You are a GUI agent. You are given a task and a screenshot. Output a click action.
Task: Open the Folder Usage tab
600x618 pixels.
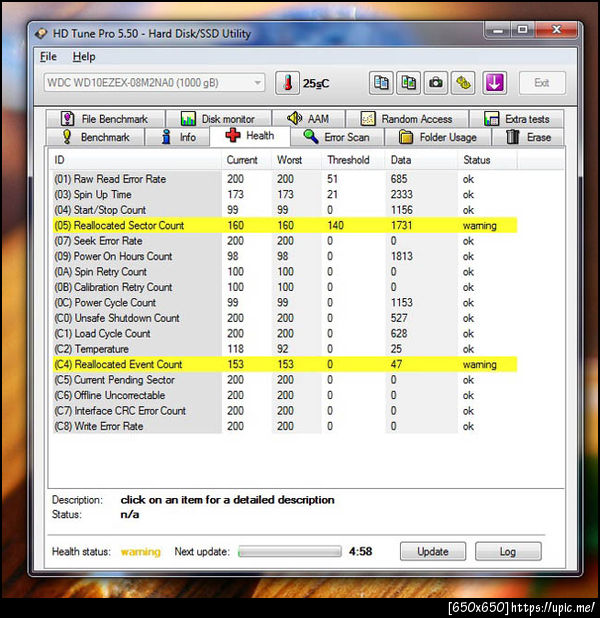pos(438,137)
